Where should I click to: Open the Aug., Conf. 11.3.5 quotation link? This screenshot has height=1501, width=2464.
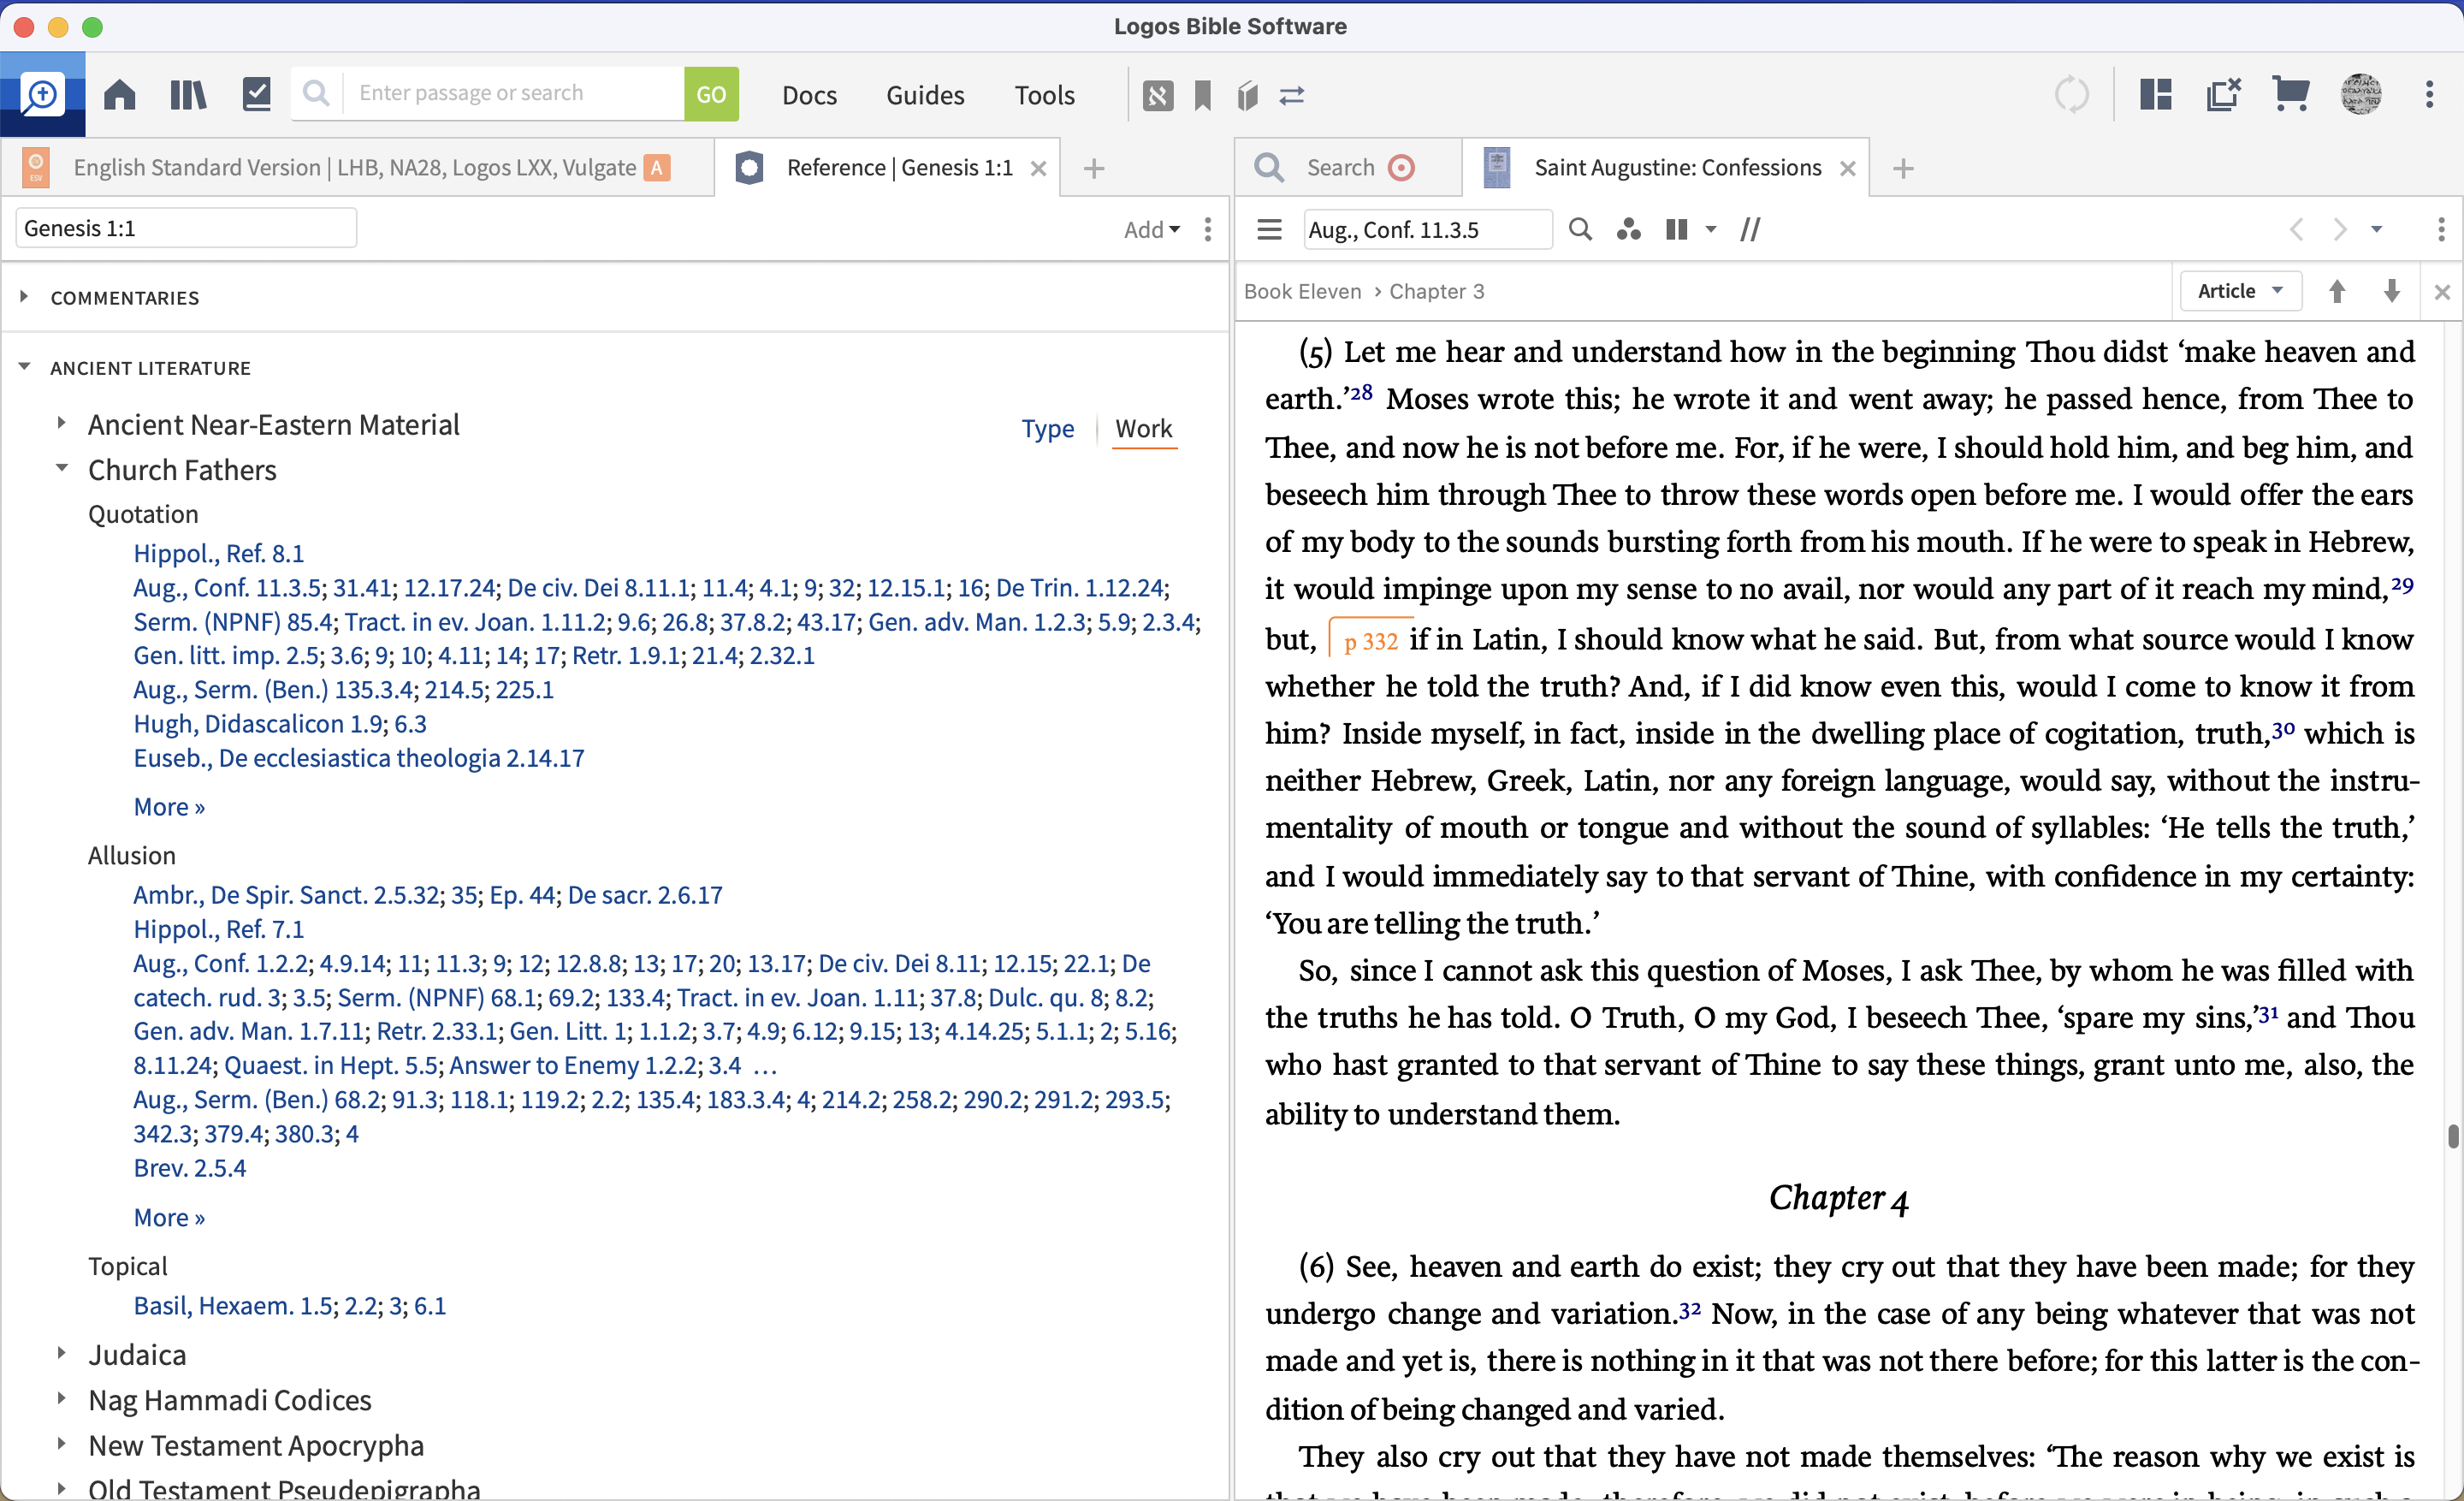coord(227,588)
